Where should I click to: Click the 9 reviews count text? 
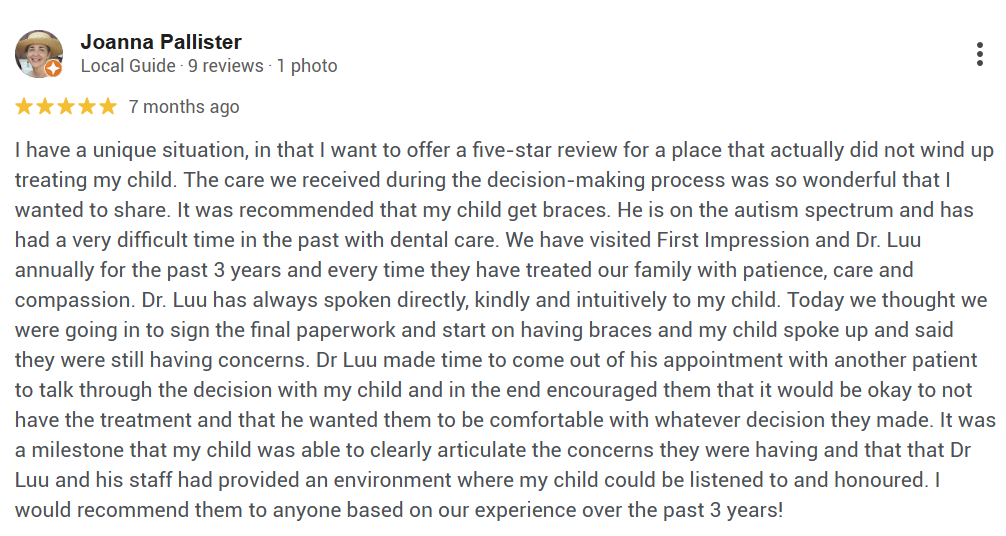point(225,66)
